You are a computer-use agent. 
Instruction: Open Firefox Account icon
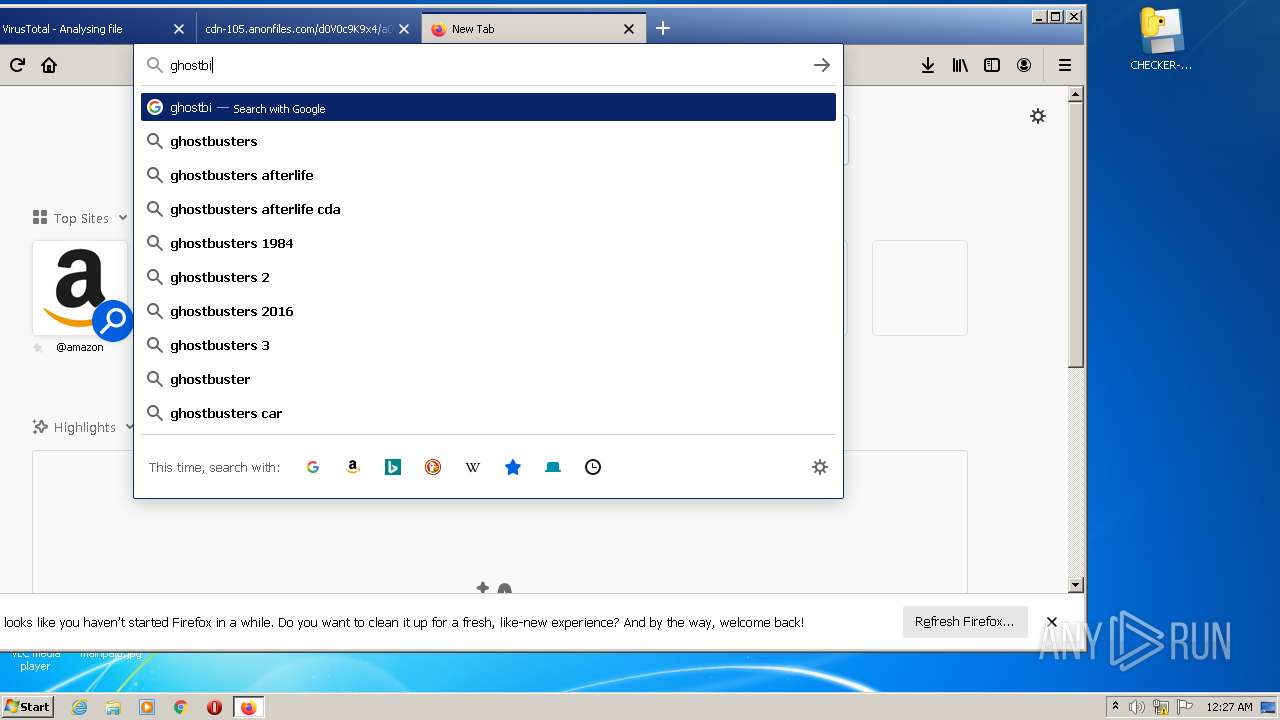[1024, 65]
